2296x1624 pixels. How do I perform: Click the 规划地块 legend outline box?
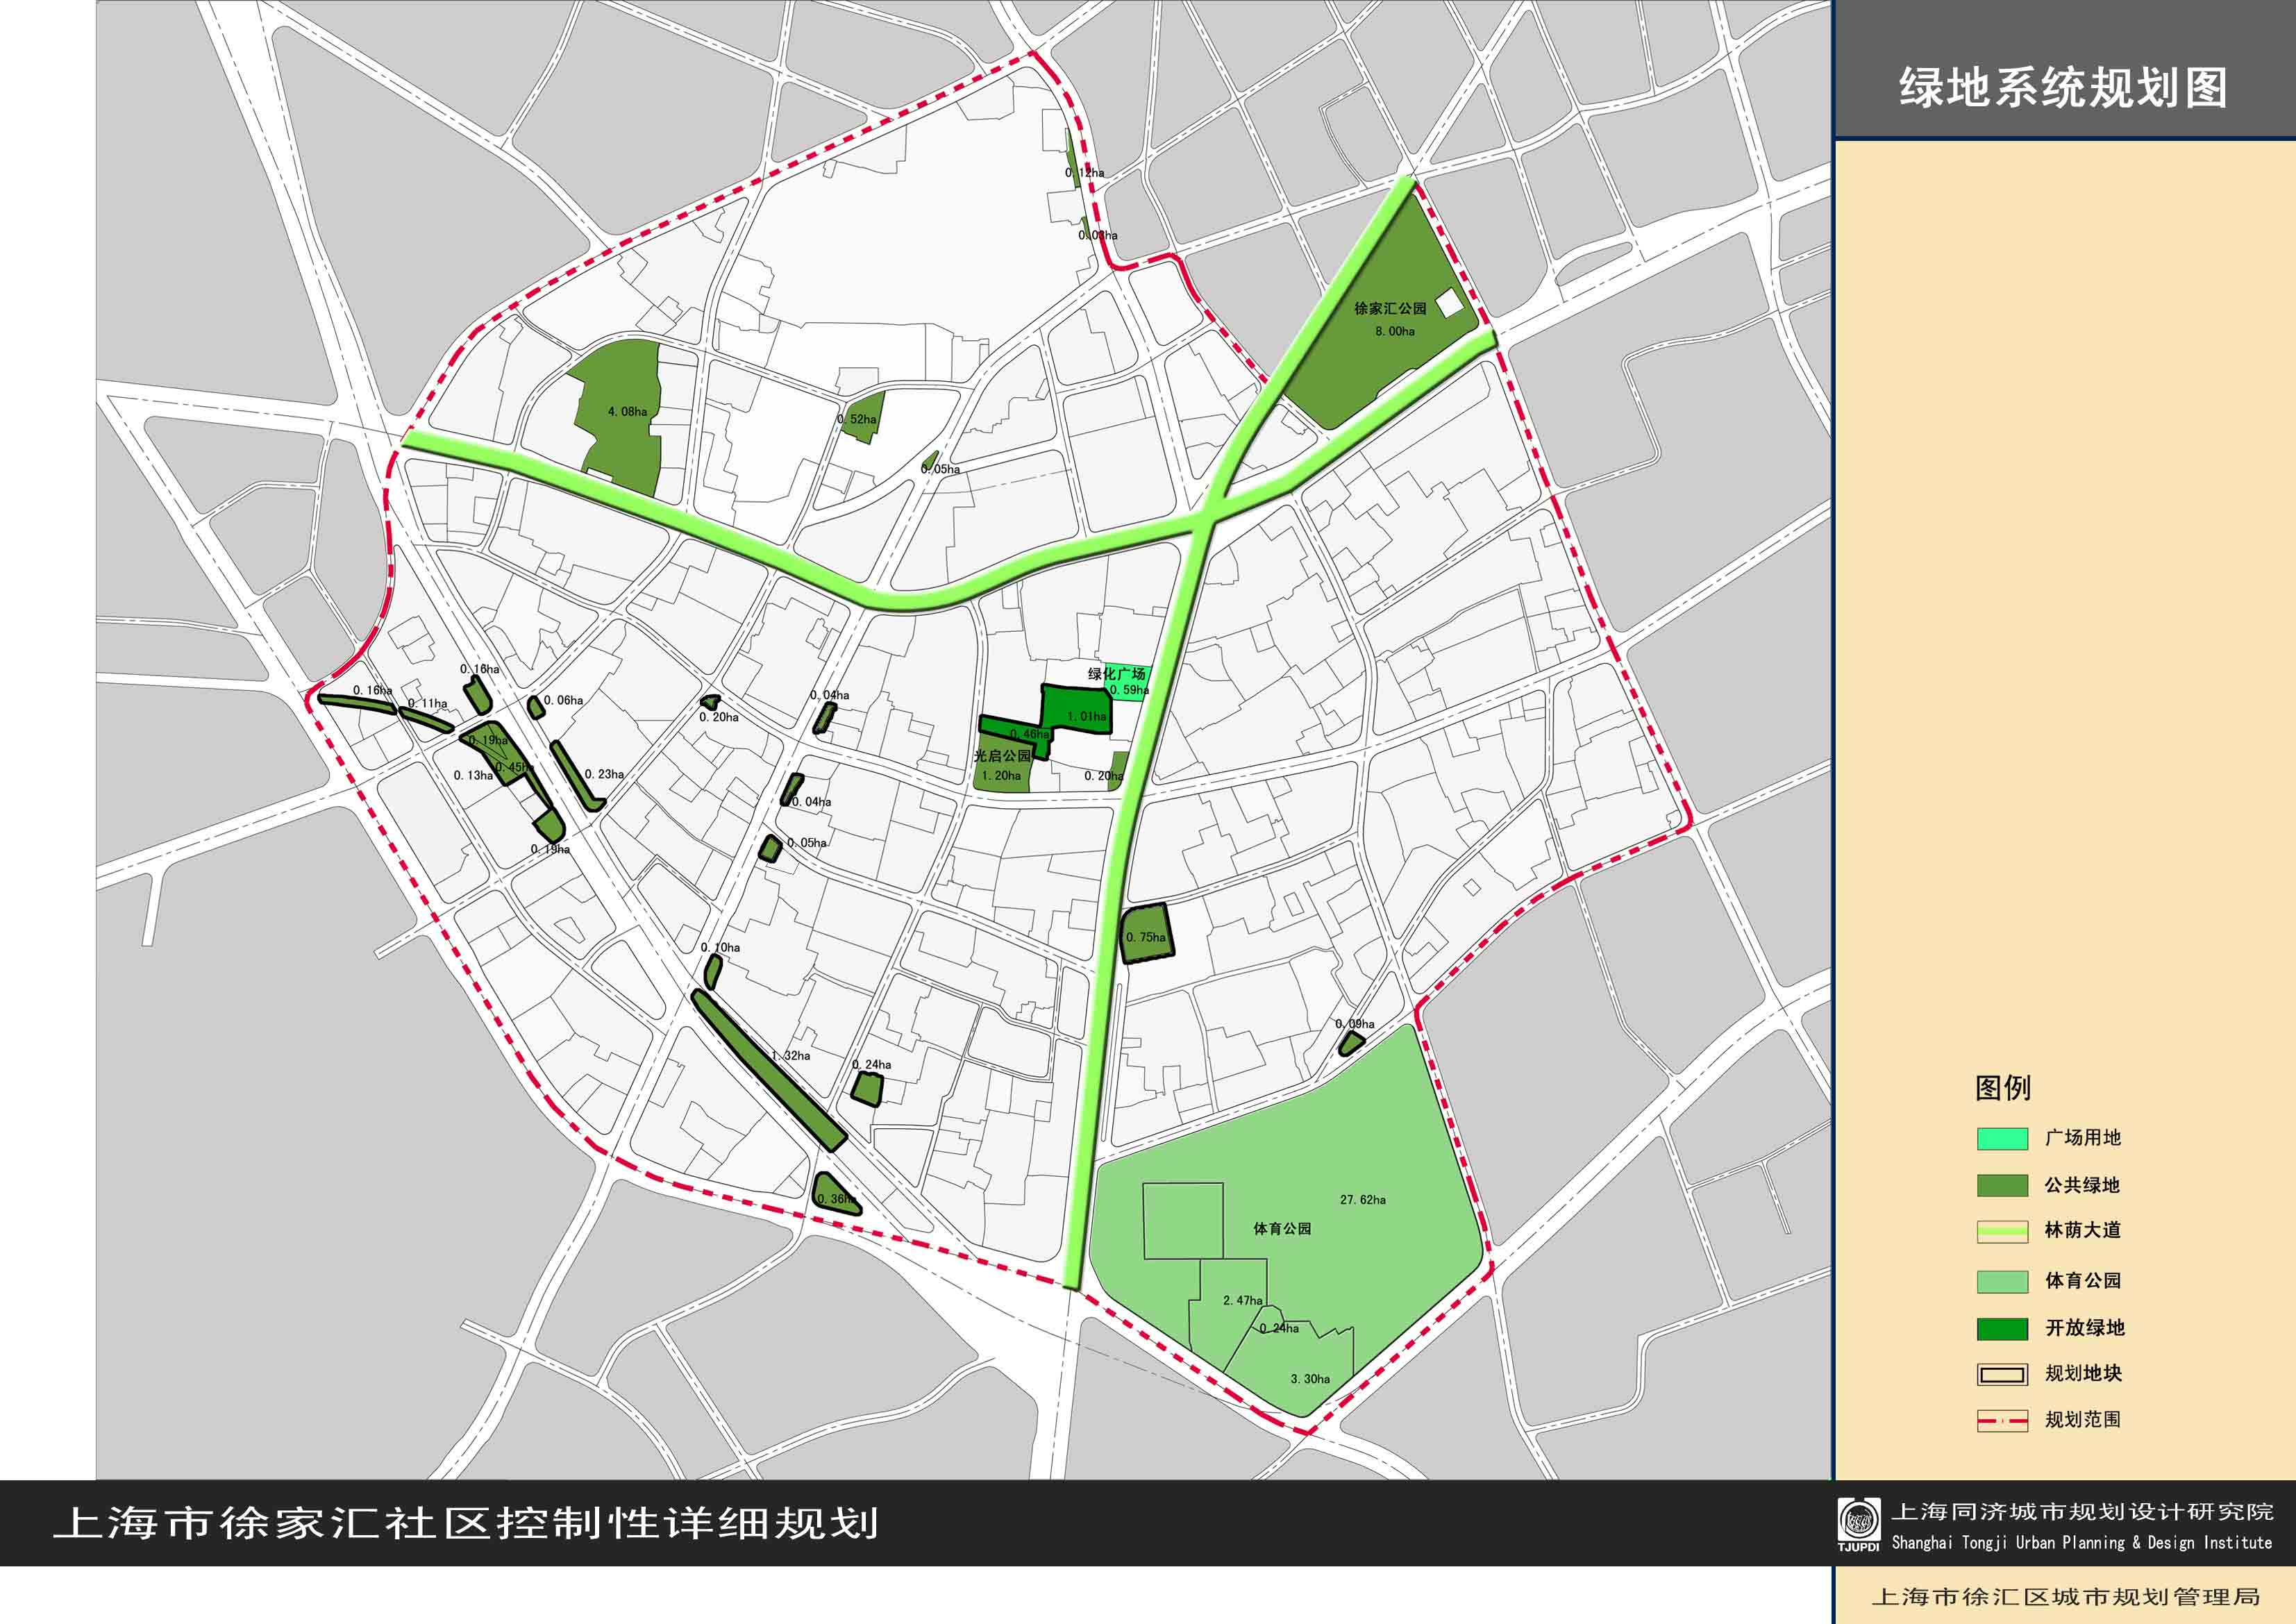pyautogui.click(x=2002, y=1374)
